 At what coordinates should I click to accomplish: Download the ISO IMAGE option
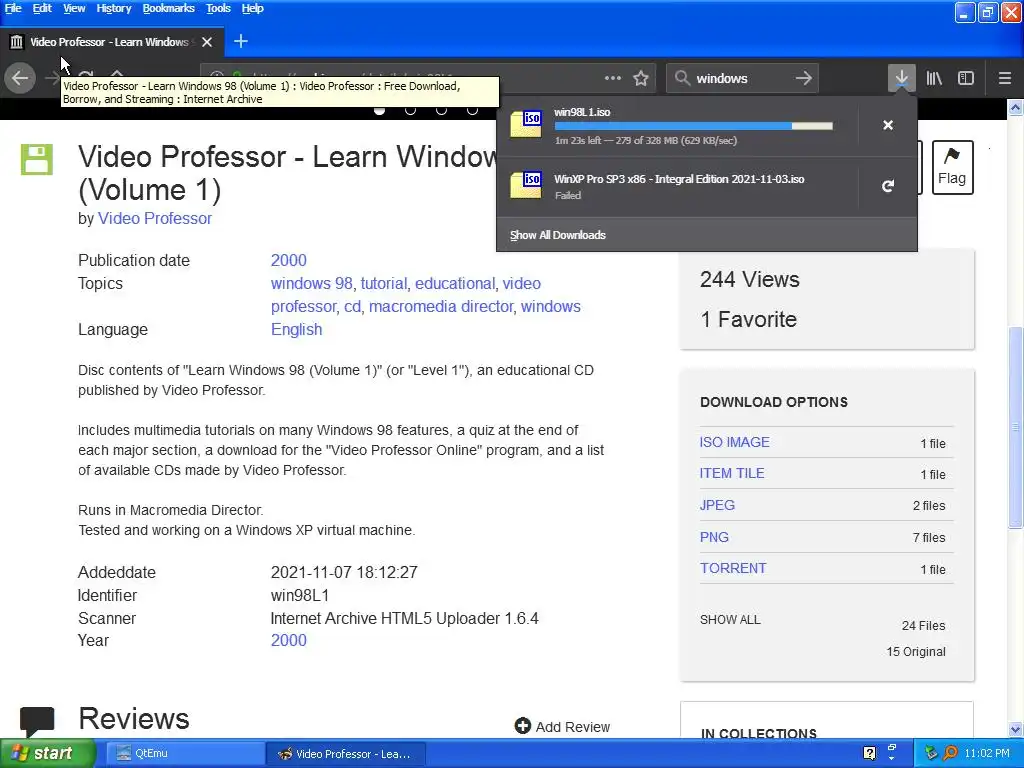point(734,442)
